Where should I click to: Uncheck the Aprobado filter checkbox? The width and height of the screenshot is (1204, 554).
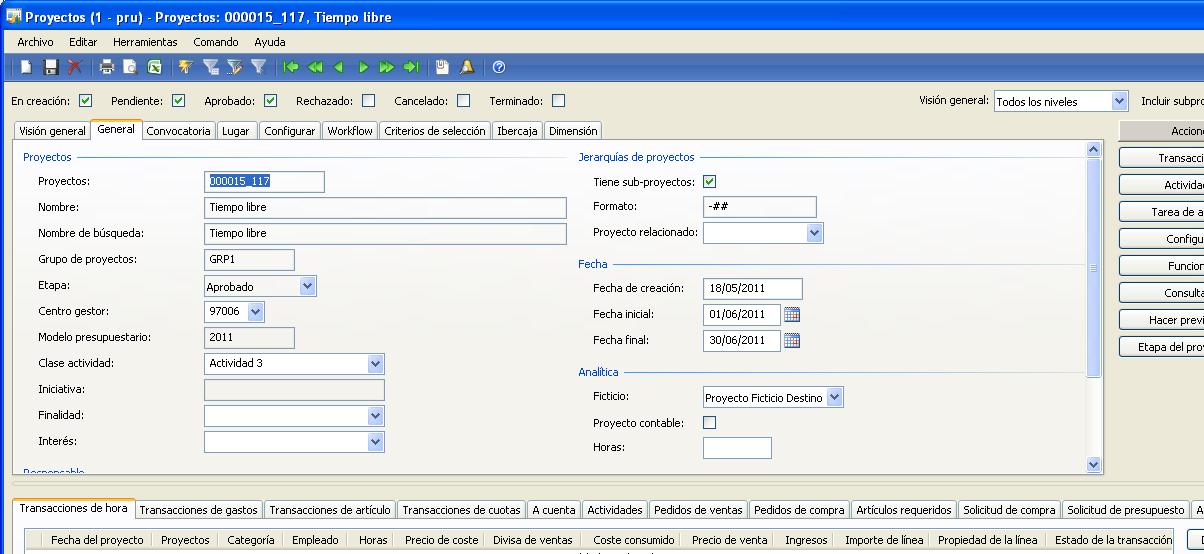coord(271,100)
